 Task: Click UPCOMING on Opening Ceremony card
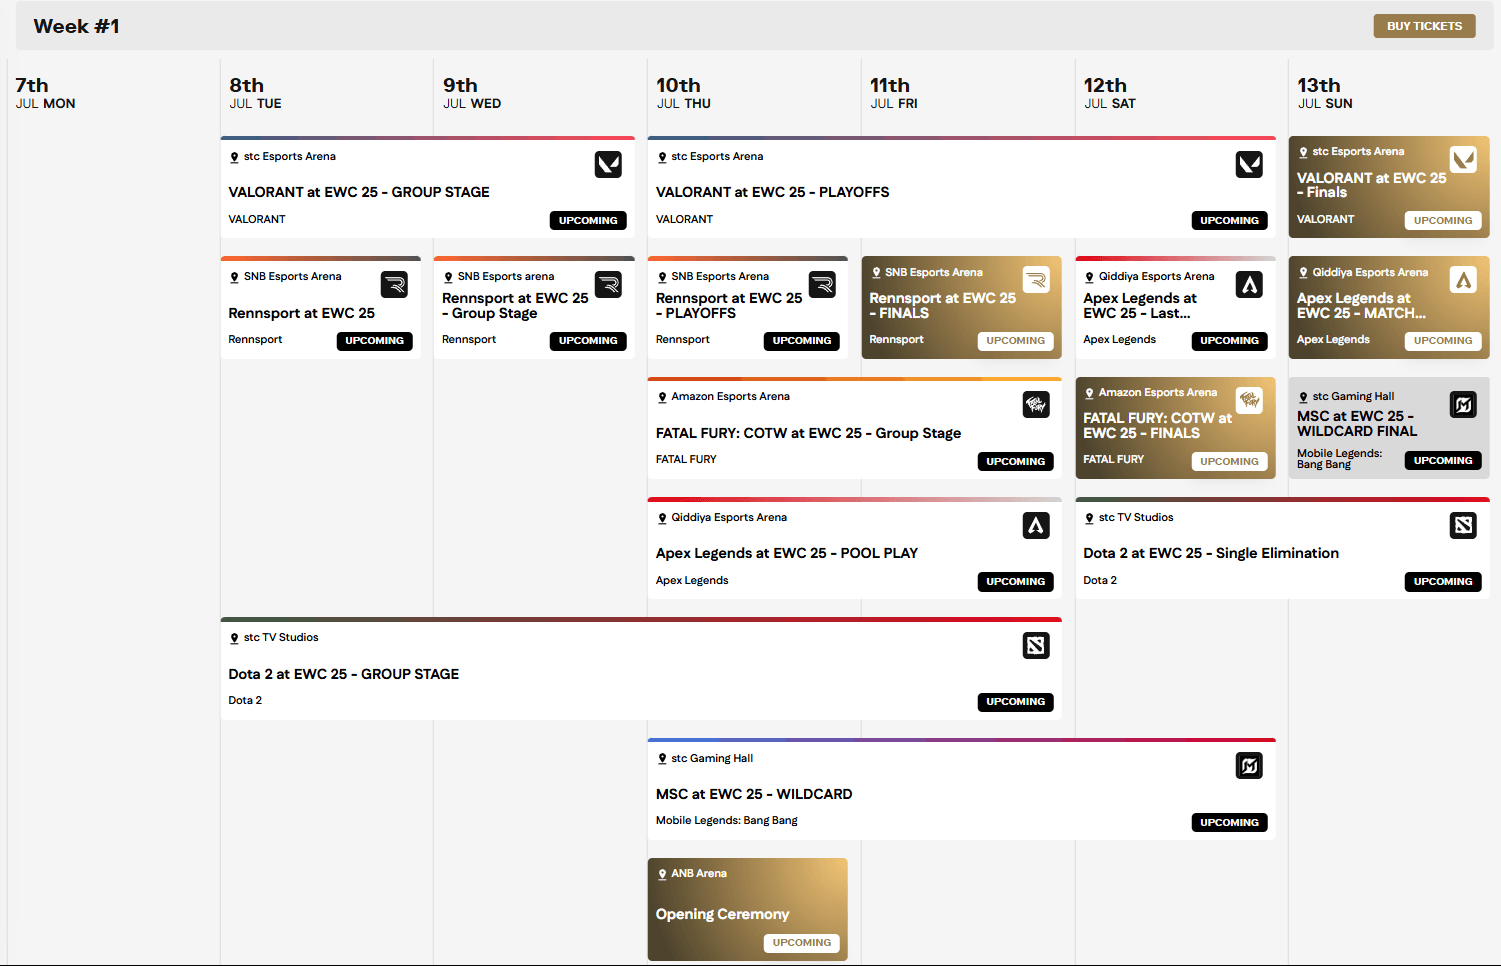[x=802, y=943]
